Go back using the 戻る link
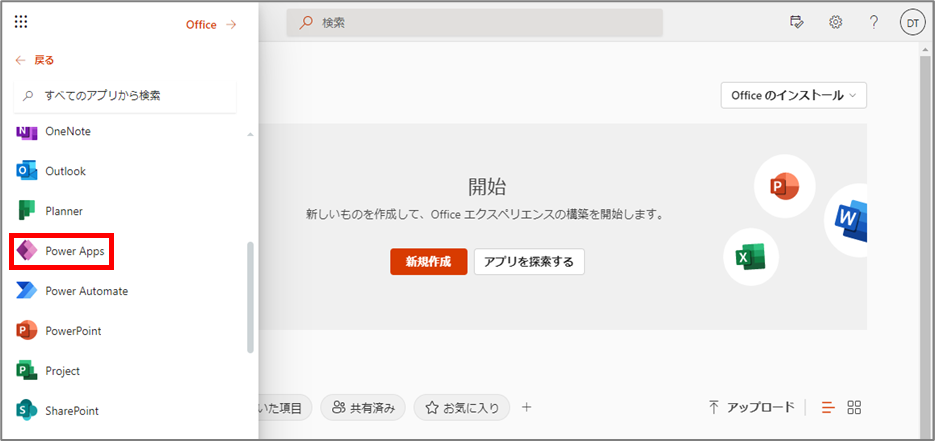 tap(35, 60)
